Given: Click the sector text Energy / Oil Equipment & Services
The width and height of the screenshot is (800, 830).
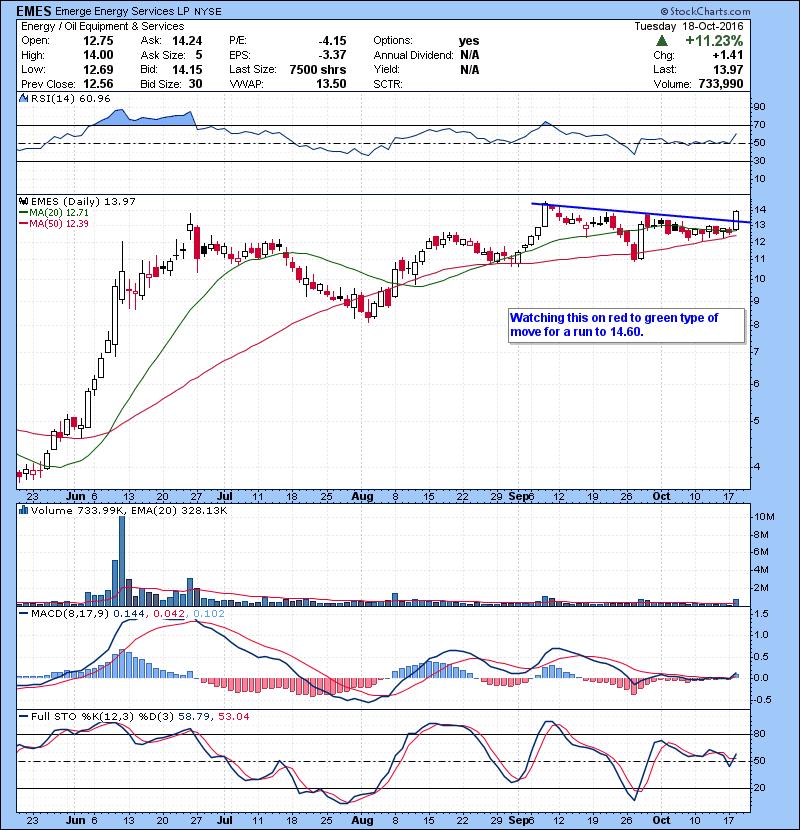Looking at the screenshot, I should point(103,26).
